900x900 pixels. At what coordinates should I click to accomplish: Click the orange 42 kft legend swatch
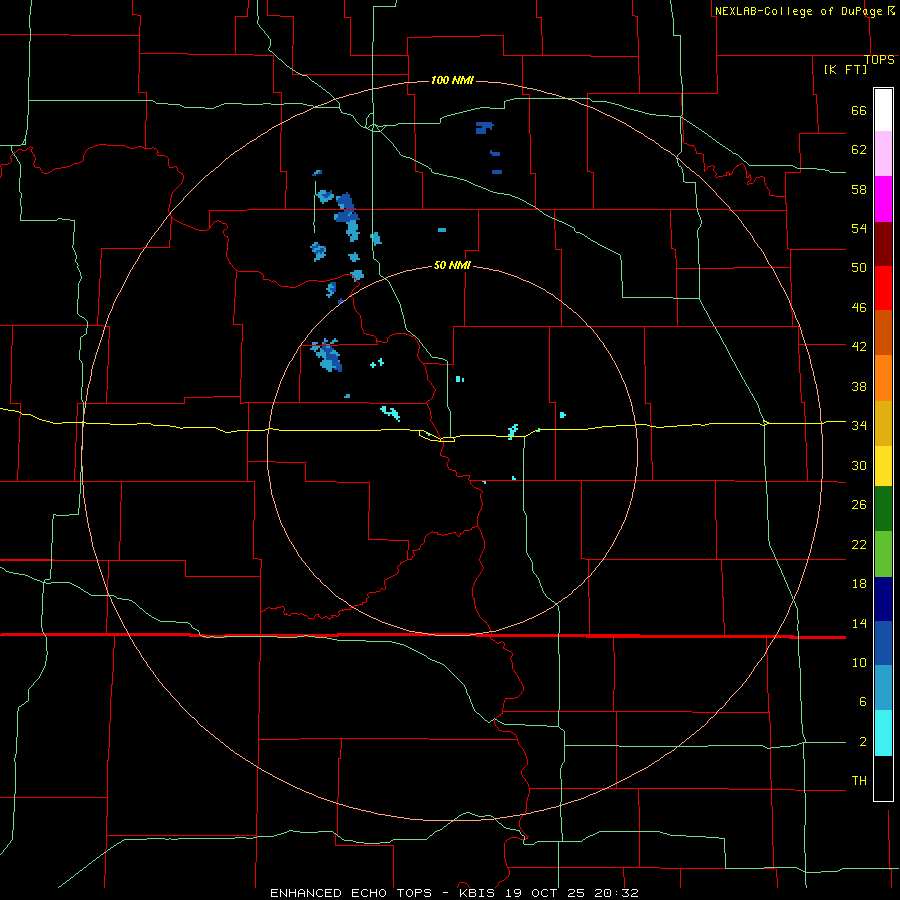point(883,378)
